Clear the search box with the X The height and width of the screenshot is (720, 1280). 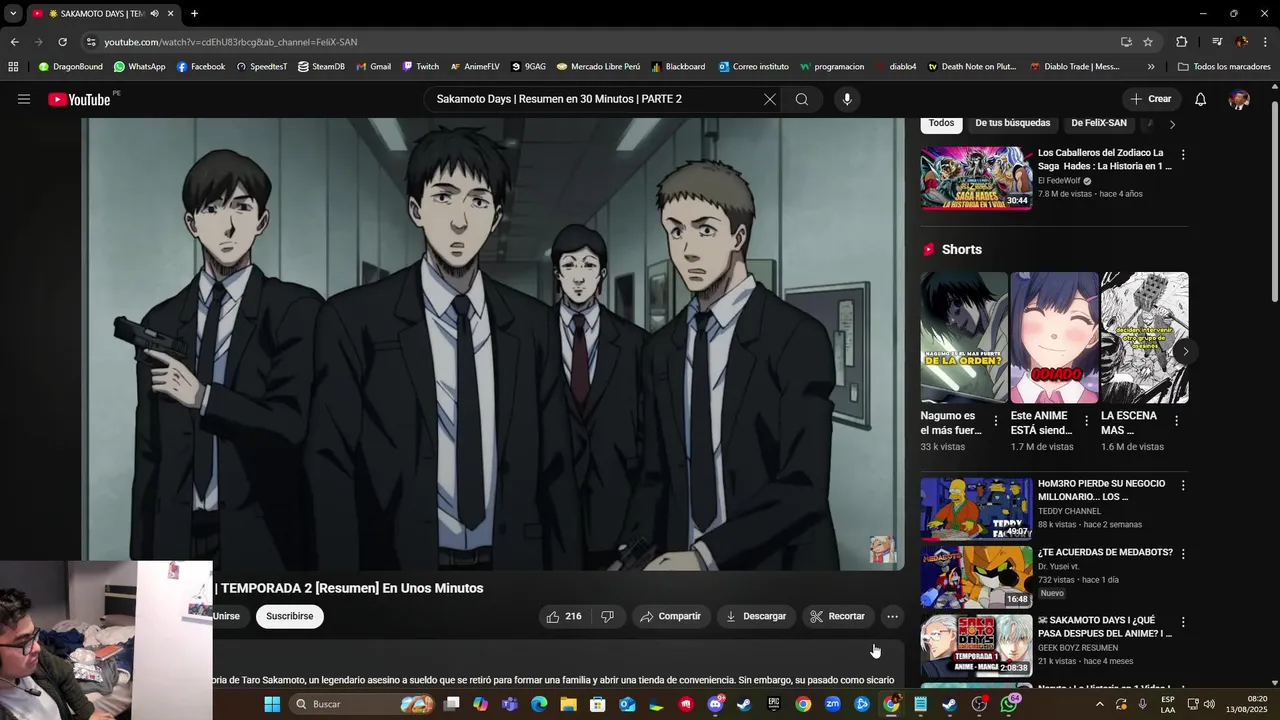coord(769,99)
